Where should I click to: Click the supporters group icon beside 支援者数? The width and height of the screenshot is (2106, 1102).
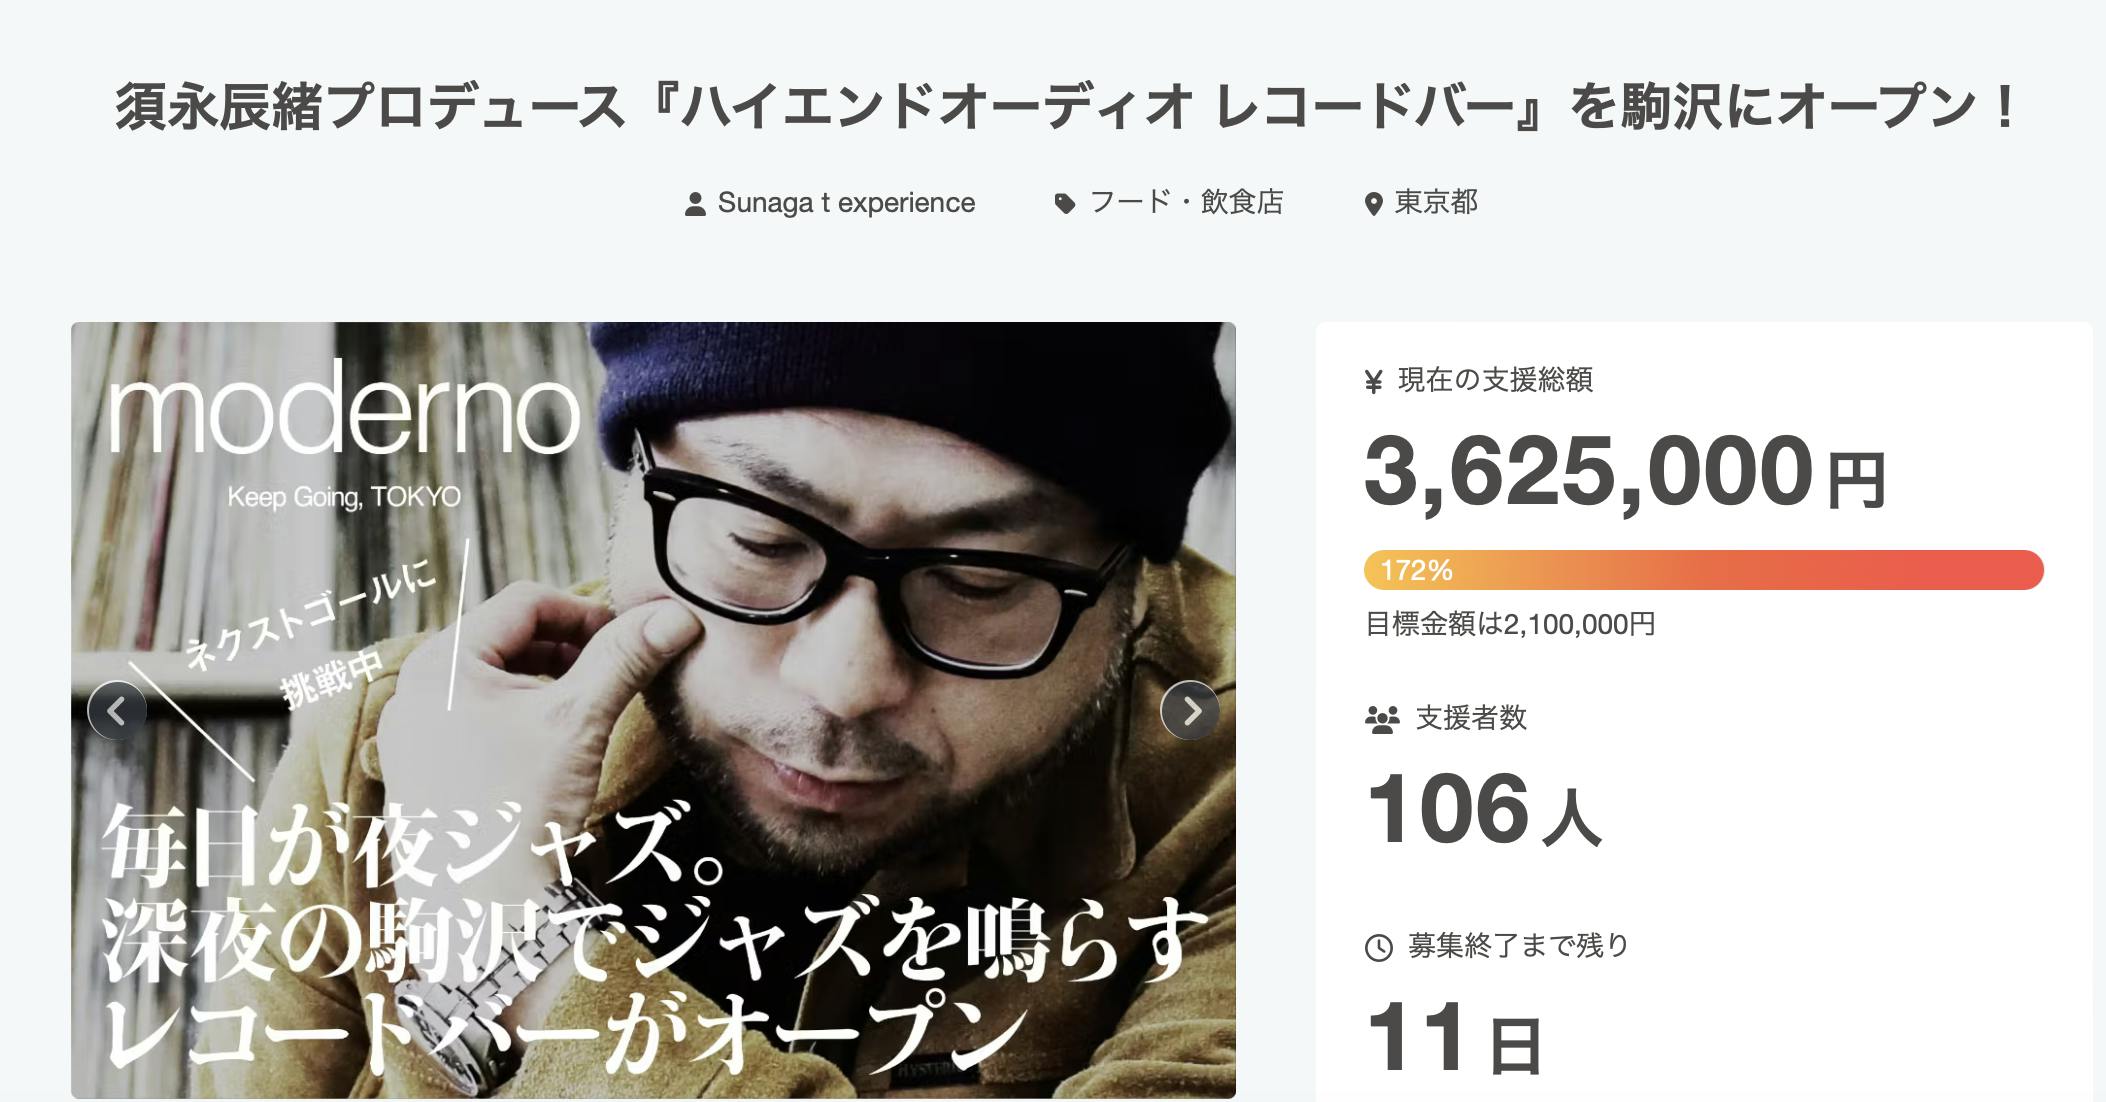1382,719
